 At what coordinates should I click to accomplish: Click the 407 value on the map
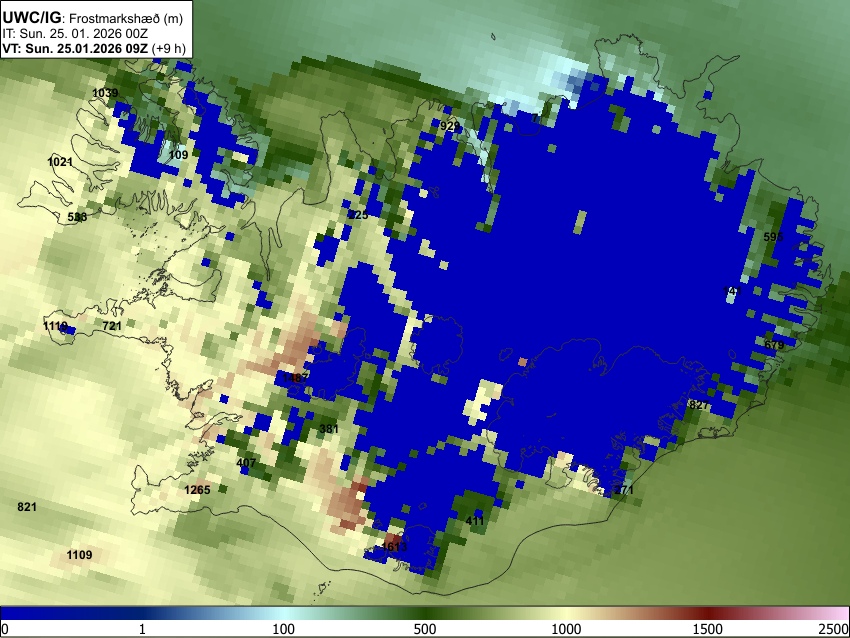[246, 462]
